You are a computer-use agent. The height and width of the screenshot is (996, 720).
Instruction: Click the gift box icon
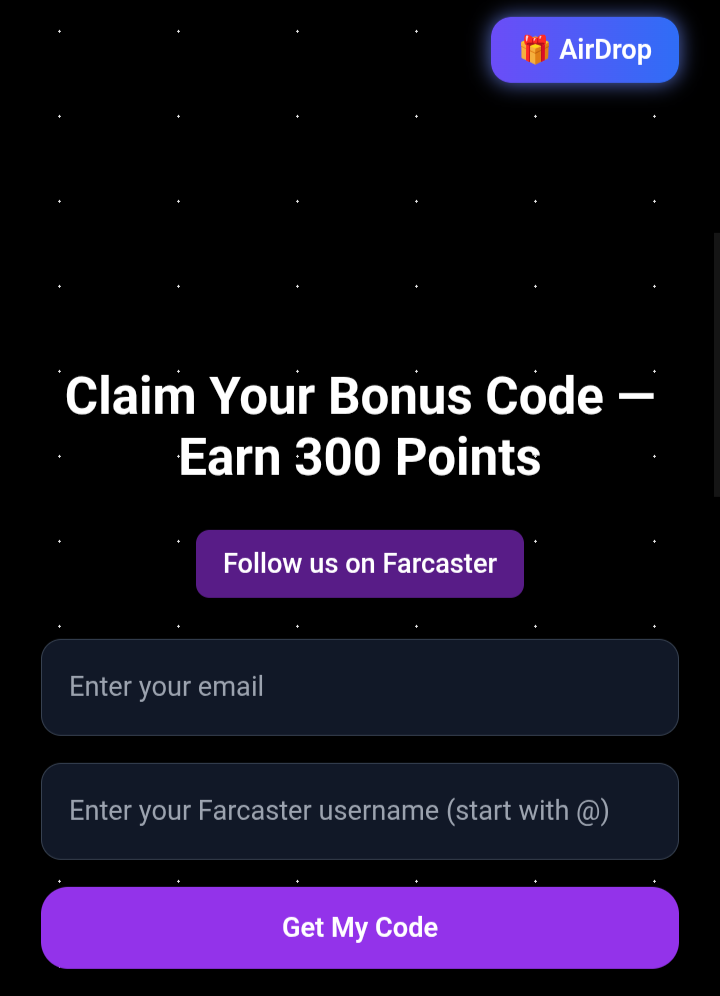534,50
